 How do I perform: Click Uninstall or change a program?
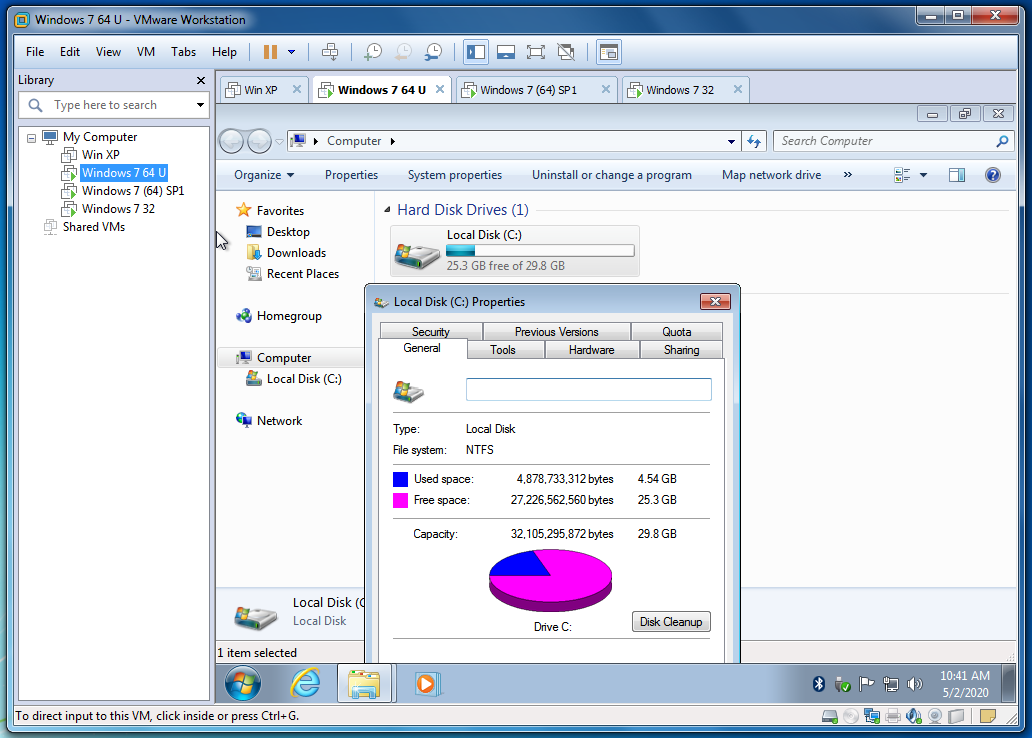(611, 175)
